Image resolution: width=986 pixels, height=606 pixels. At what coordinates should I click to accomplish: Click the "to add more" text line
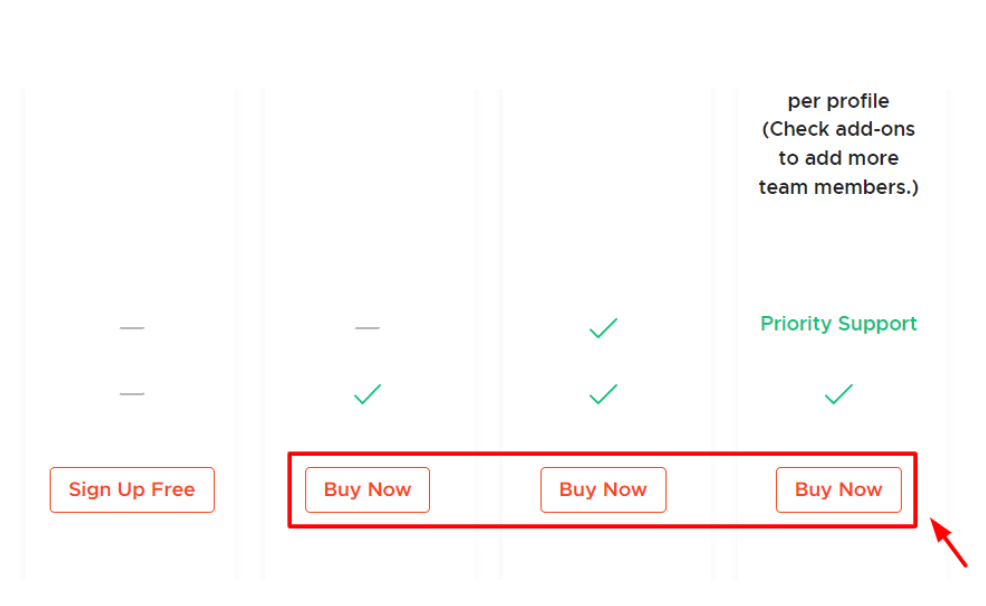[x=838, y=158]
